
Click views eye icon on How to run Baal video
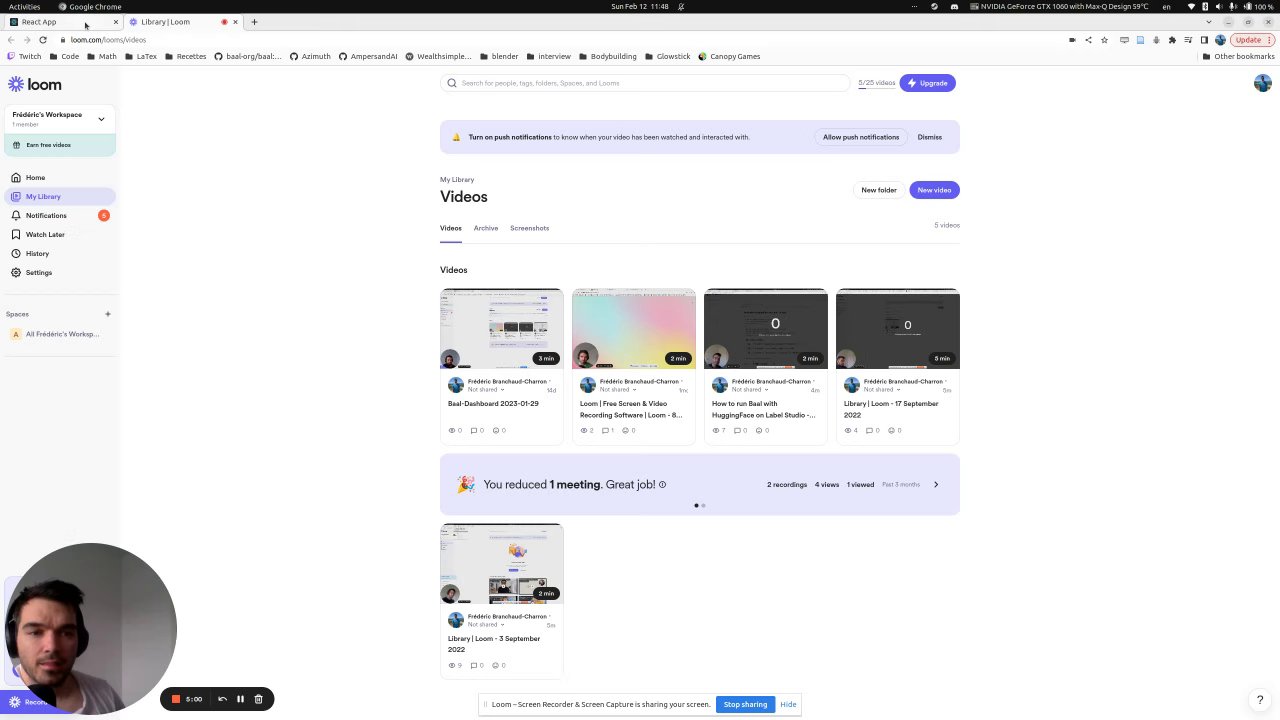click(716, 431)
